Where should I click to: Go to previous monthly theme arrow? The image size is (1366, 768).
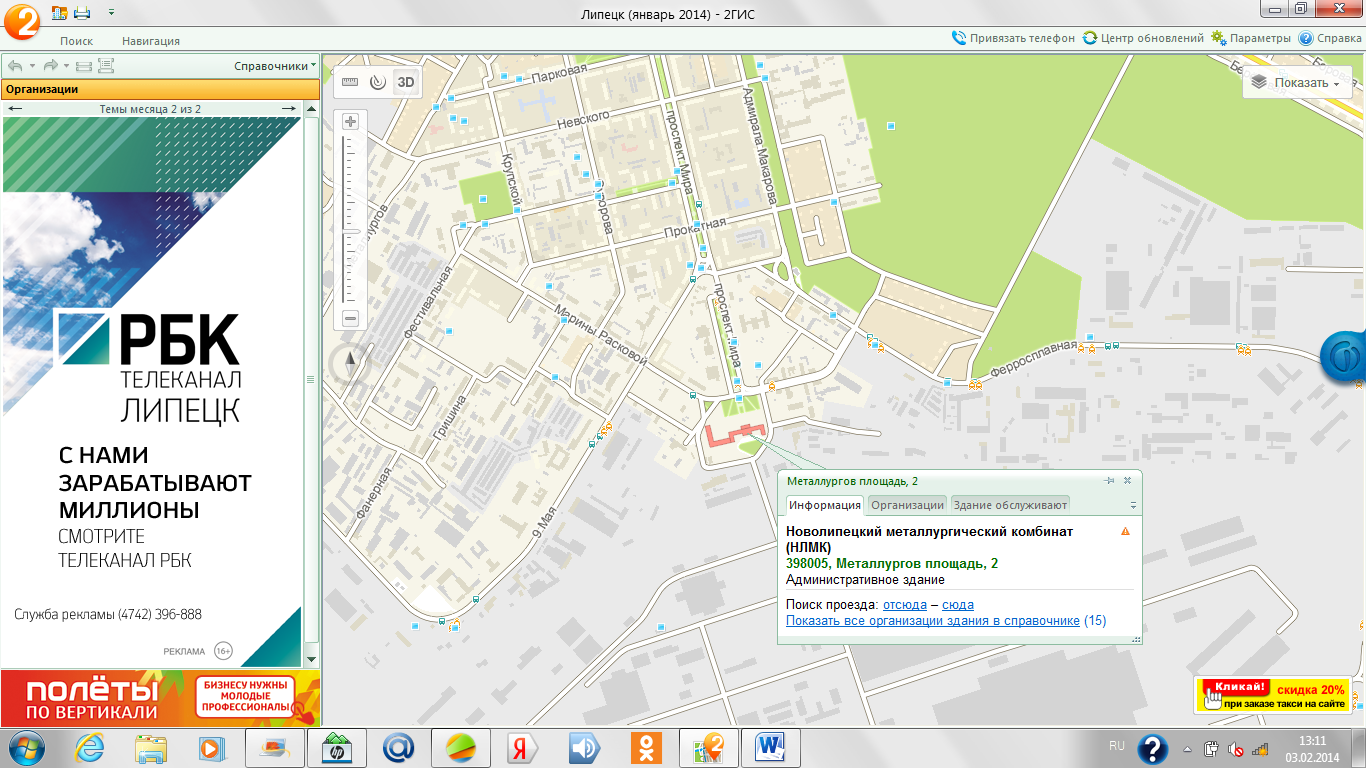[15, 108]
